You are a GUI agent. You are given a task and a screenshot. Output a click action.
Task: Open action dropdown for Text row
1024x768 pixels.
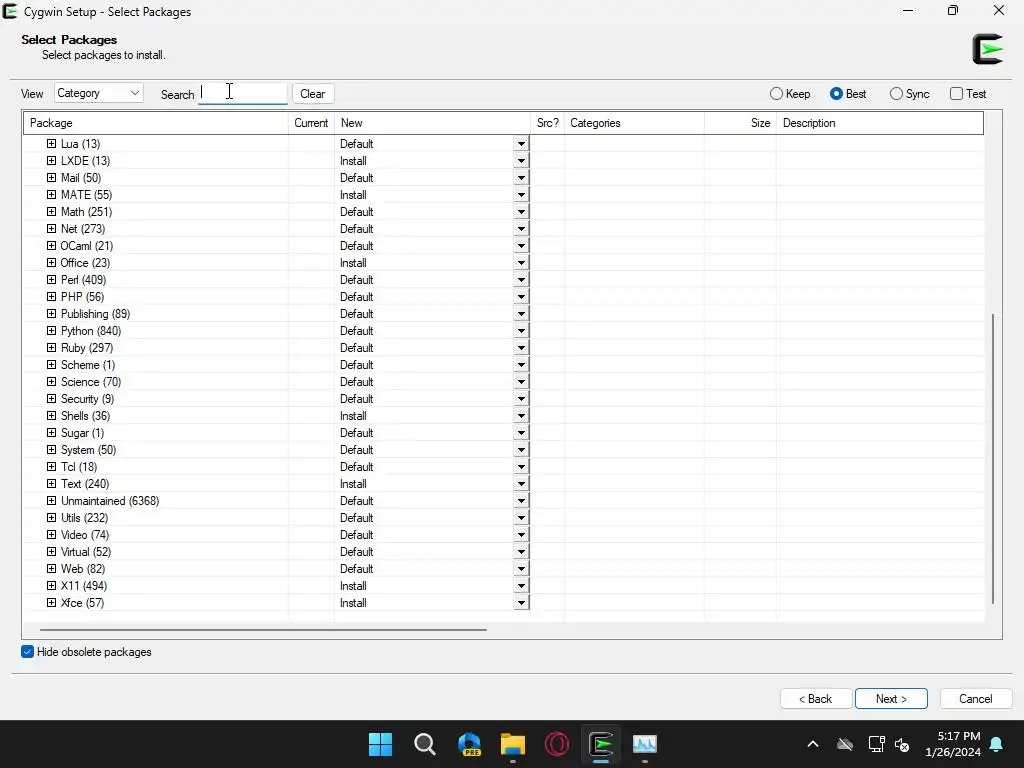521,484
